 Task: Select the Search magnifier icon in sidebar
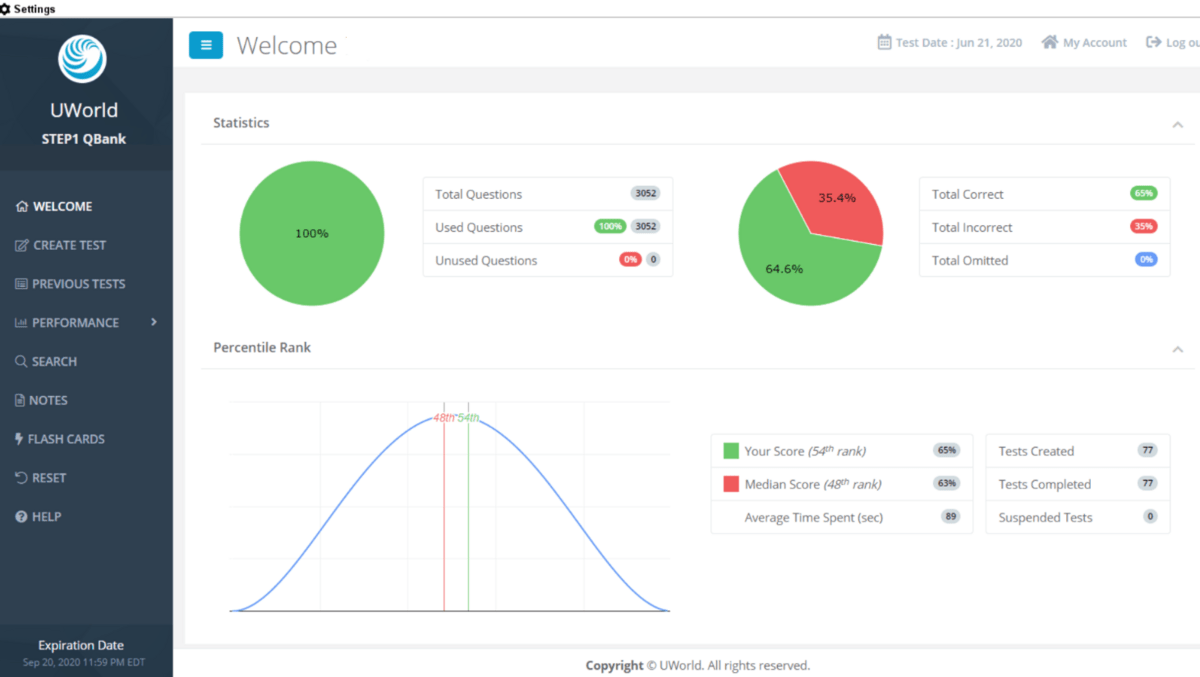(x=21, y=361)
